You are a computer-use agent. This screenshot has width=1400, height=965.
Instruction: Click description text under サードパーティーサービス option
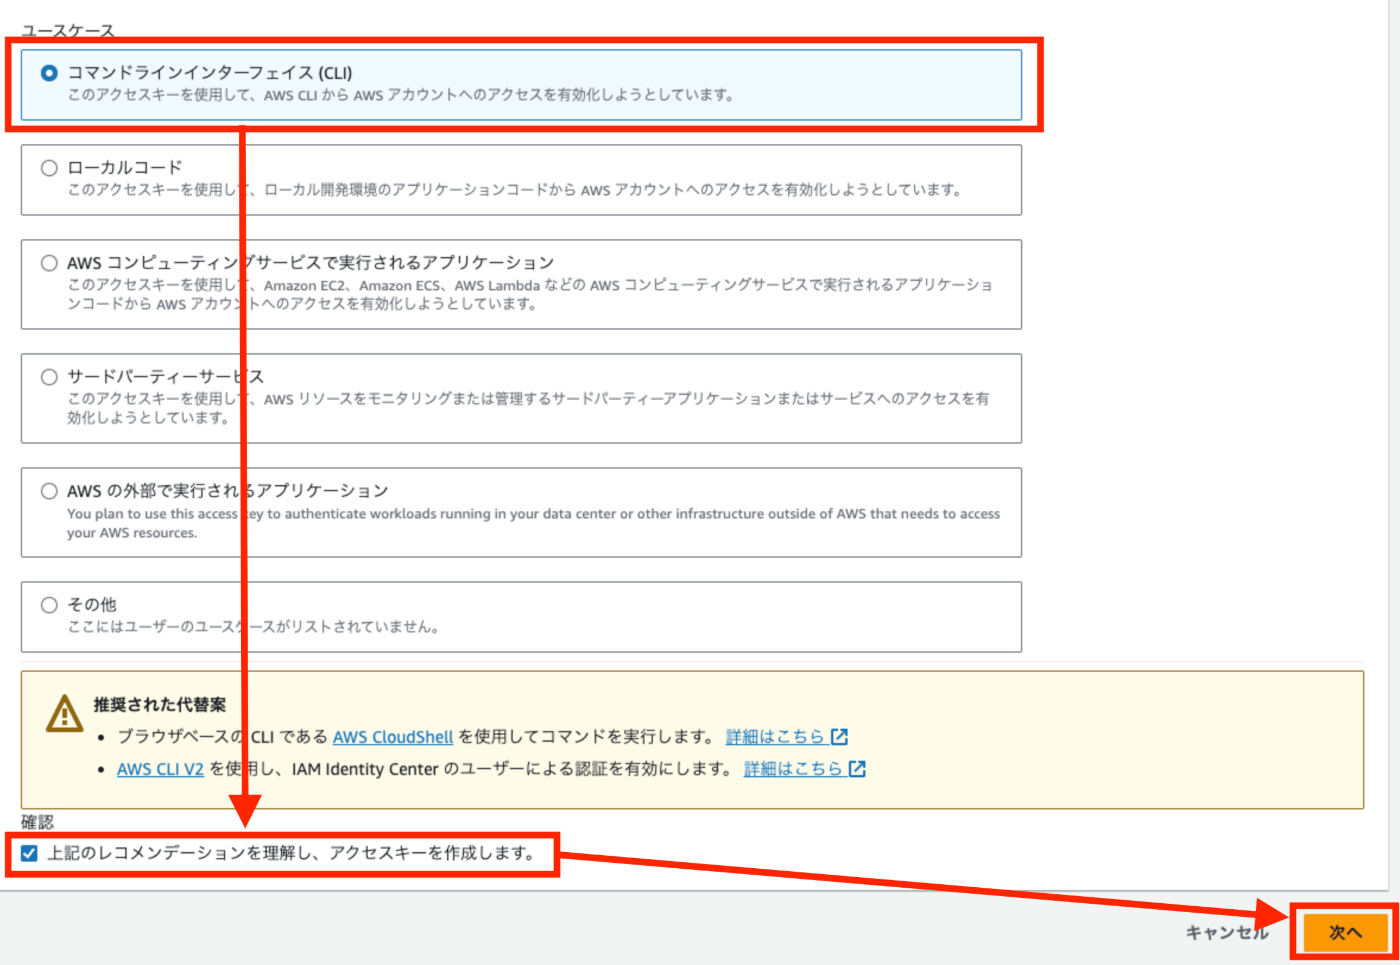[528, 408]
